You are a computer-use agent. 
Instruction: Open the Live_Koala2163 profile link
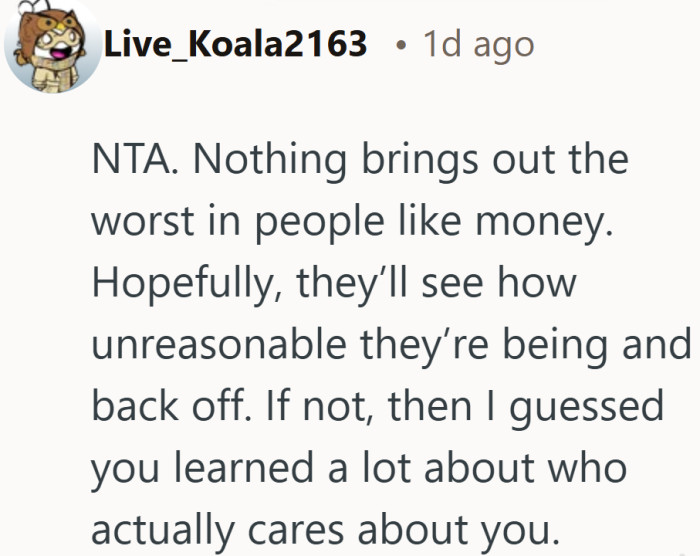click(235, 44)
